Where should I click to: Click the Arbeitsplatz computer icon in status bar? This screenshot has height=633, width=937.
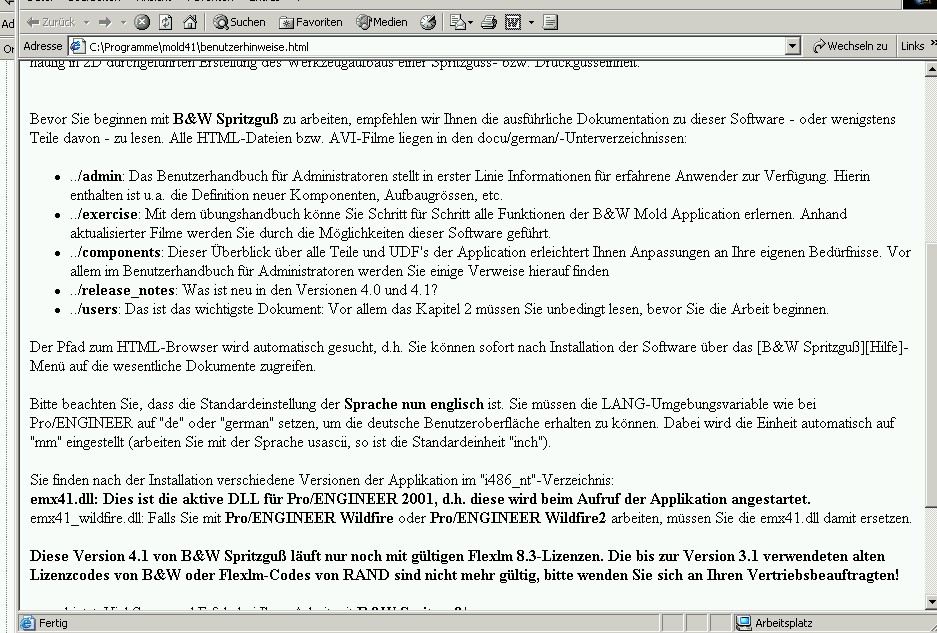(743, 623)
